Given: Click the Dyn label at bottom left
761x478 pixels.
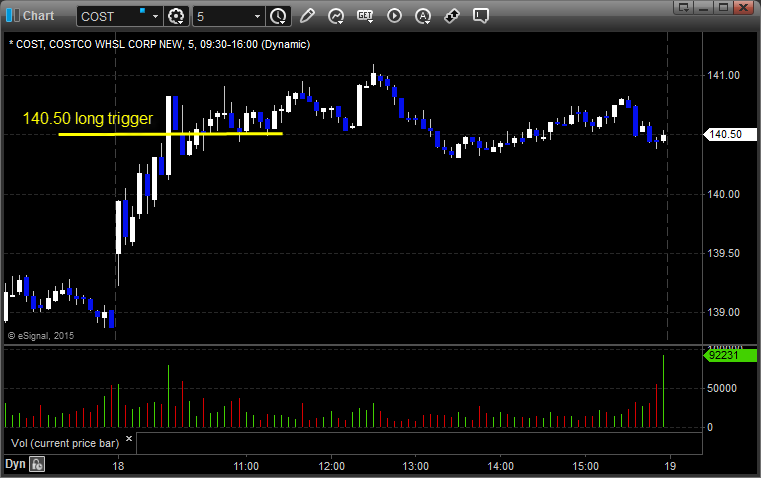Looking at the screenshot, I should (15, 464).
